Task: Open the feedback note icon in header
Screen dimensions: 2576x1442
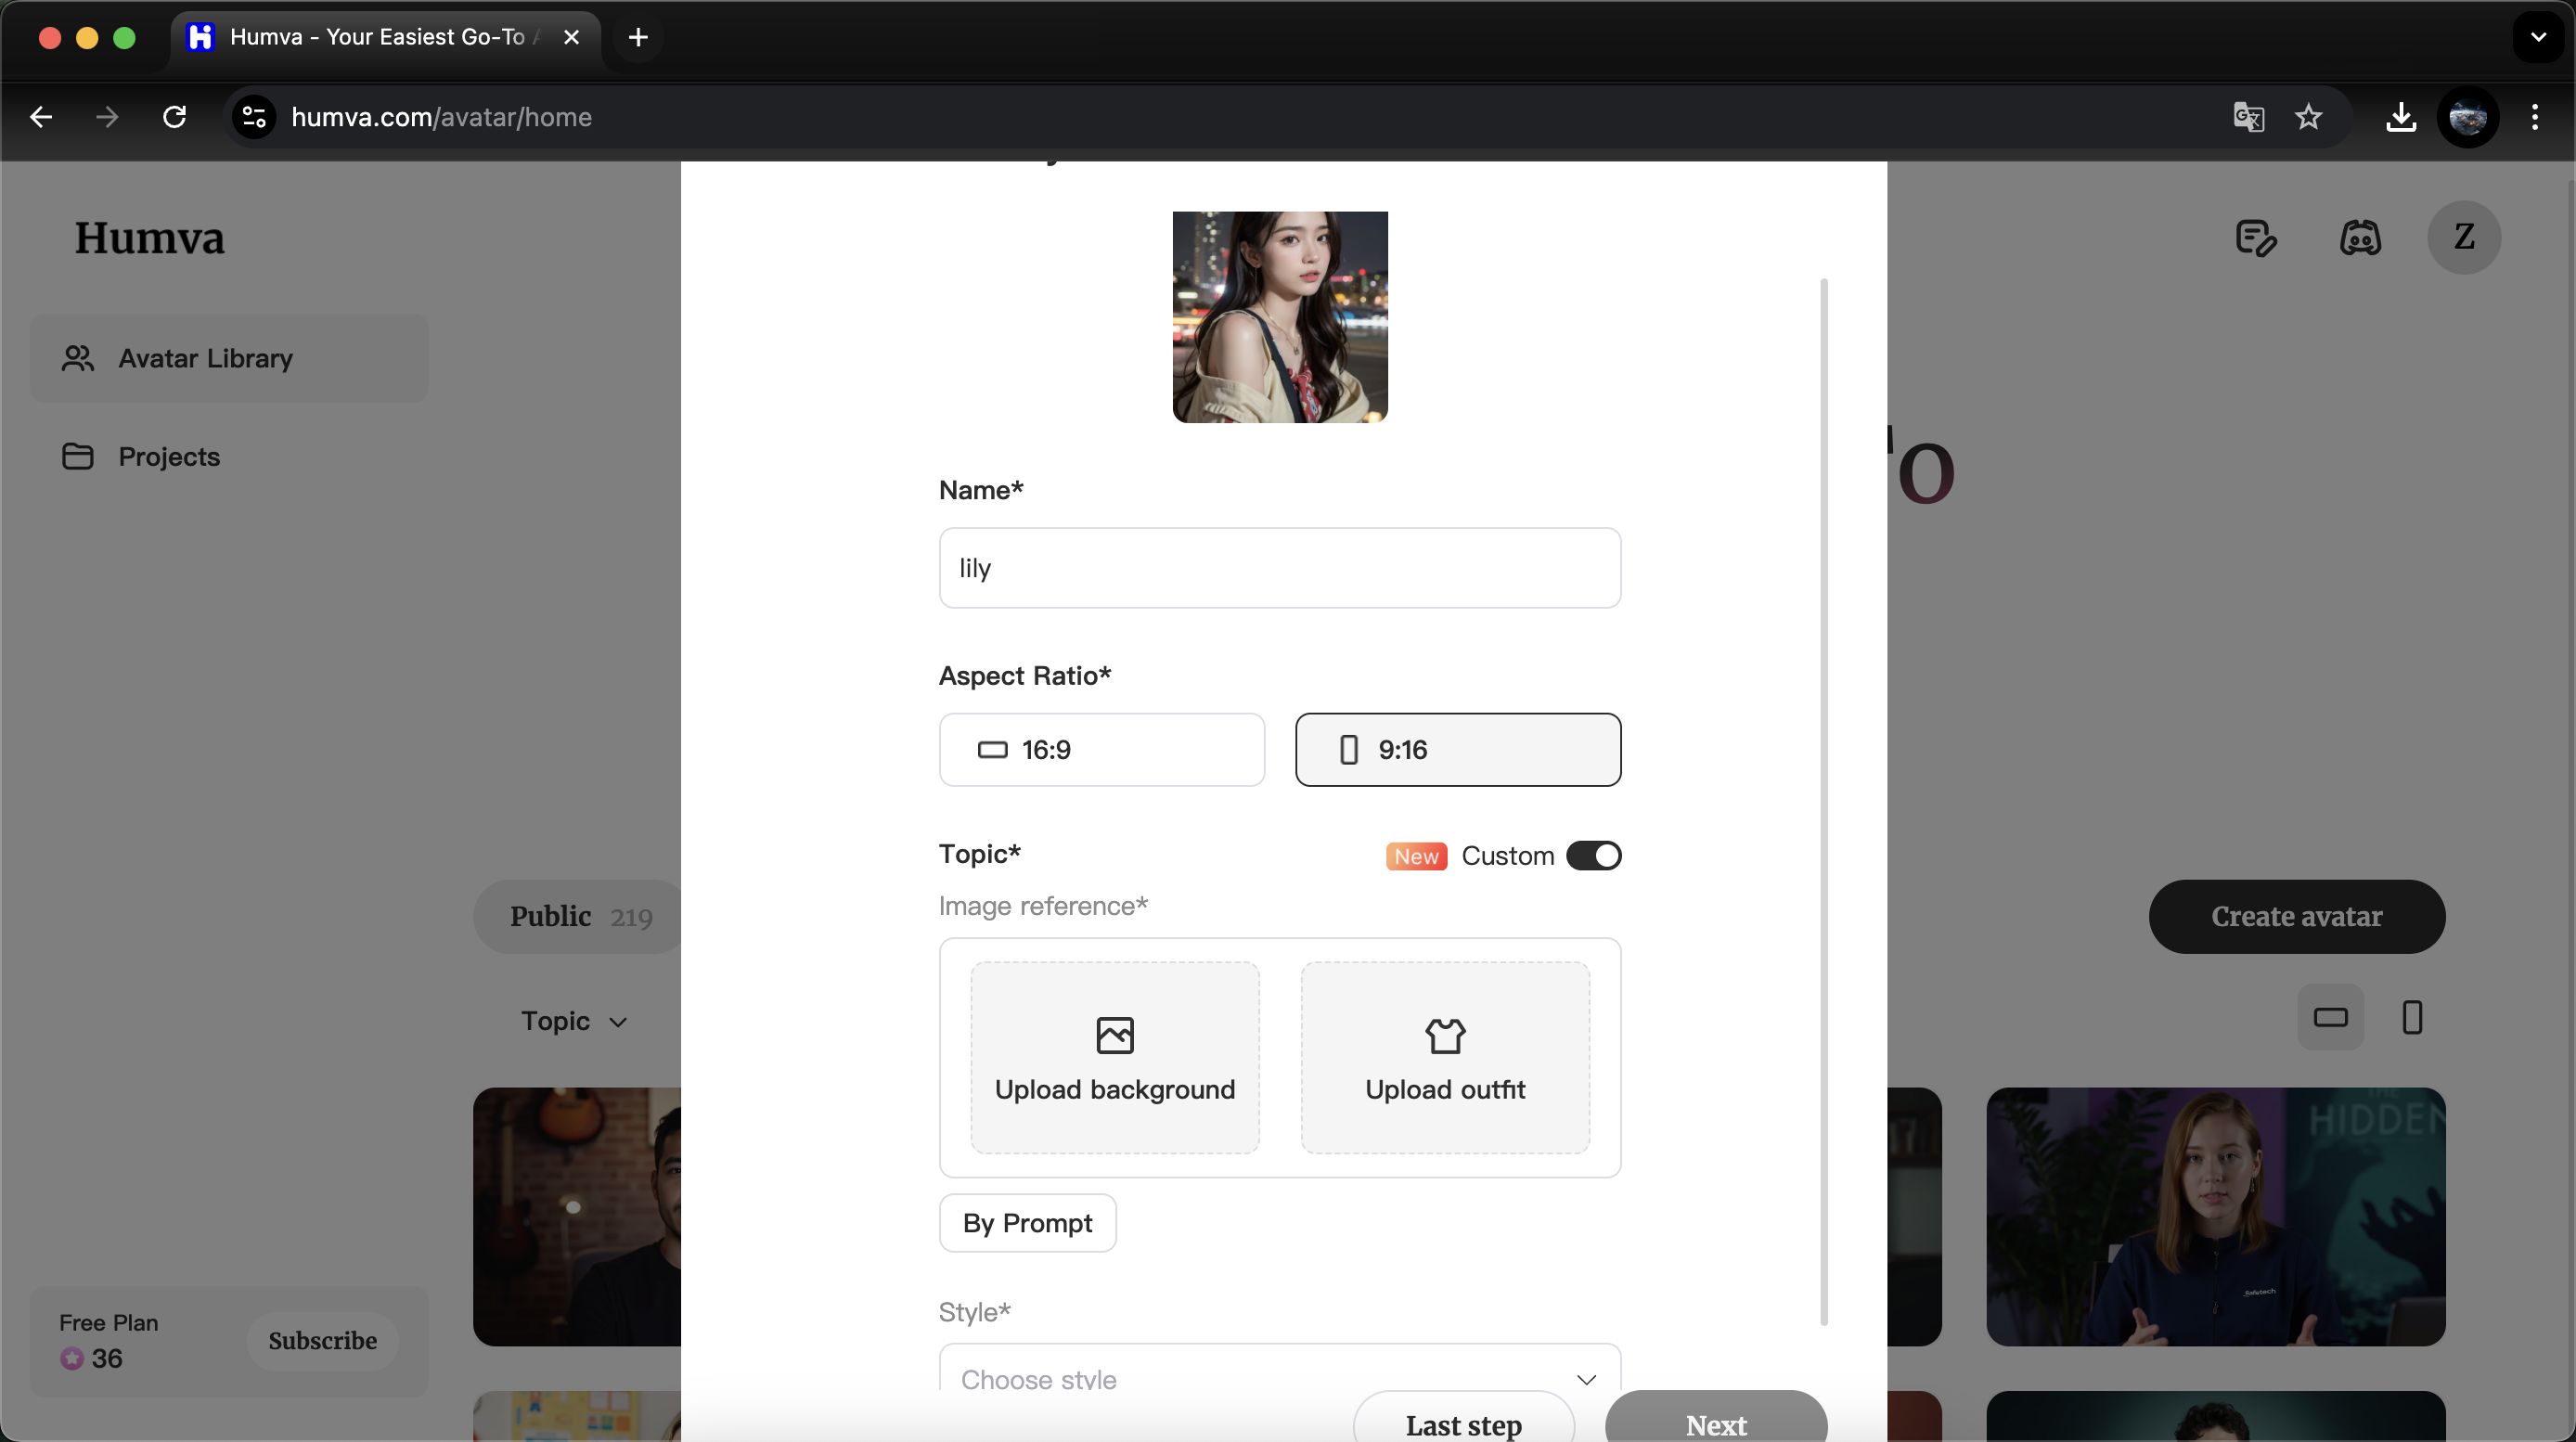Action: pyautogui.click(x=2255, y=238)
